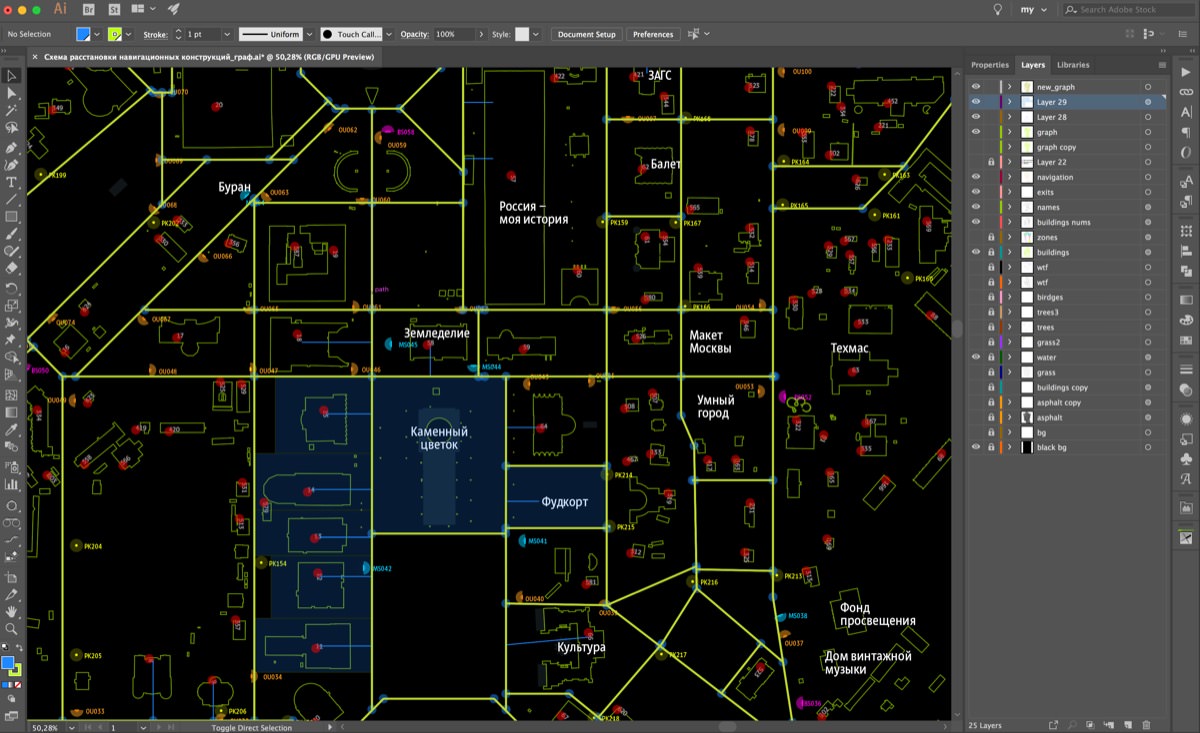Hide the new_graph layer
The height and width of the screenshot is (733, 1200).
pos(976,86)
